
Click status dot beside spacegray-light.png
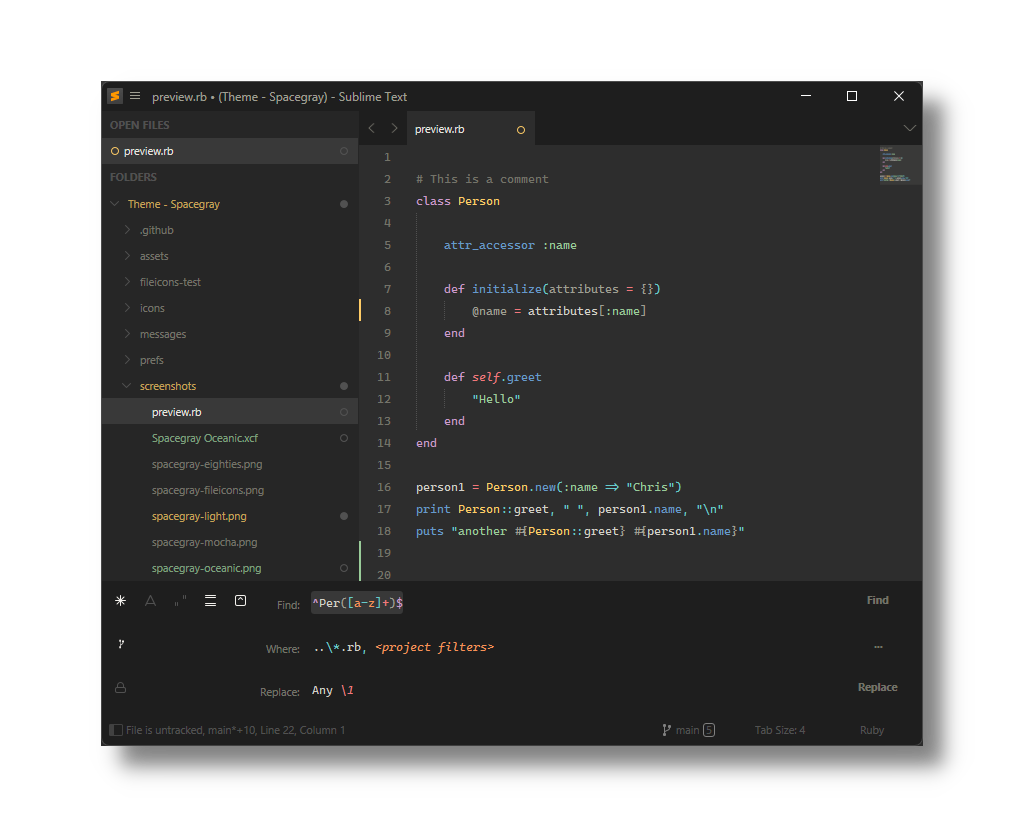344,516
